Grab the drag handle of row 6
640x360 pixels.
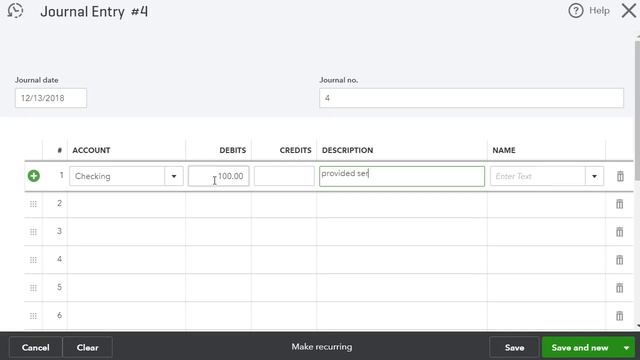33,316
